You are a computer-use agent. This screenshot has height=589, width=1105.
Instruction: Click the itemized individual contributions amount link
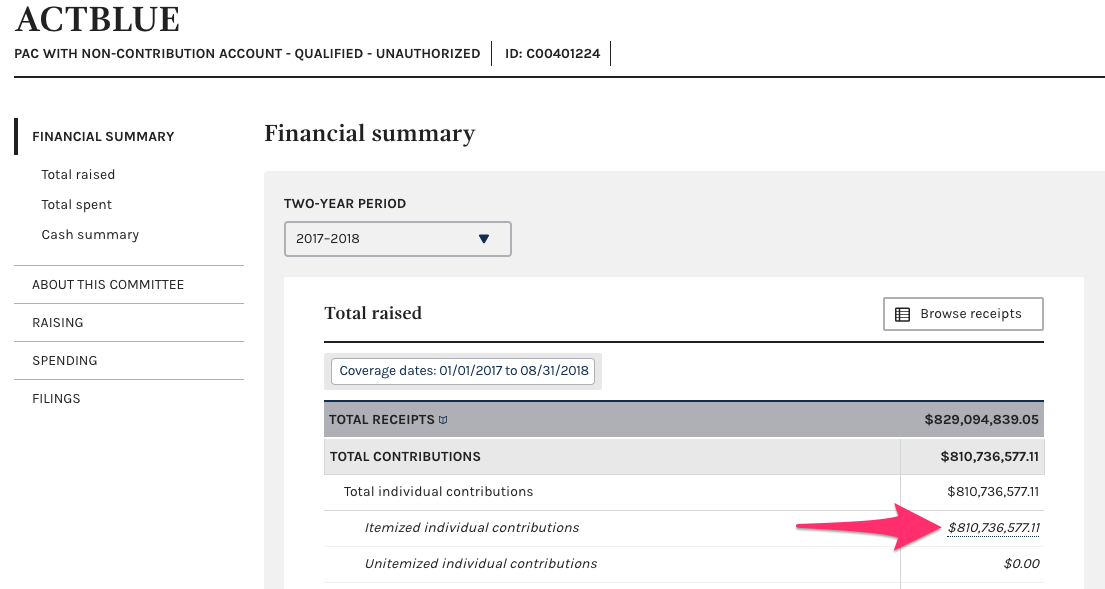pyautogui.click(x=993, y=528)
